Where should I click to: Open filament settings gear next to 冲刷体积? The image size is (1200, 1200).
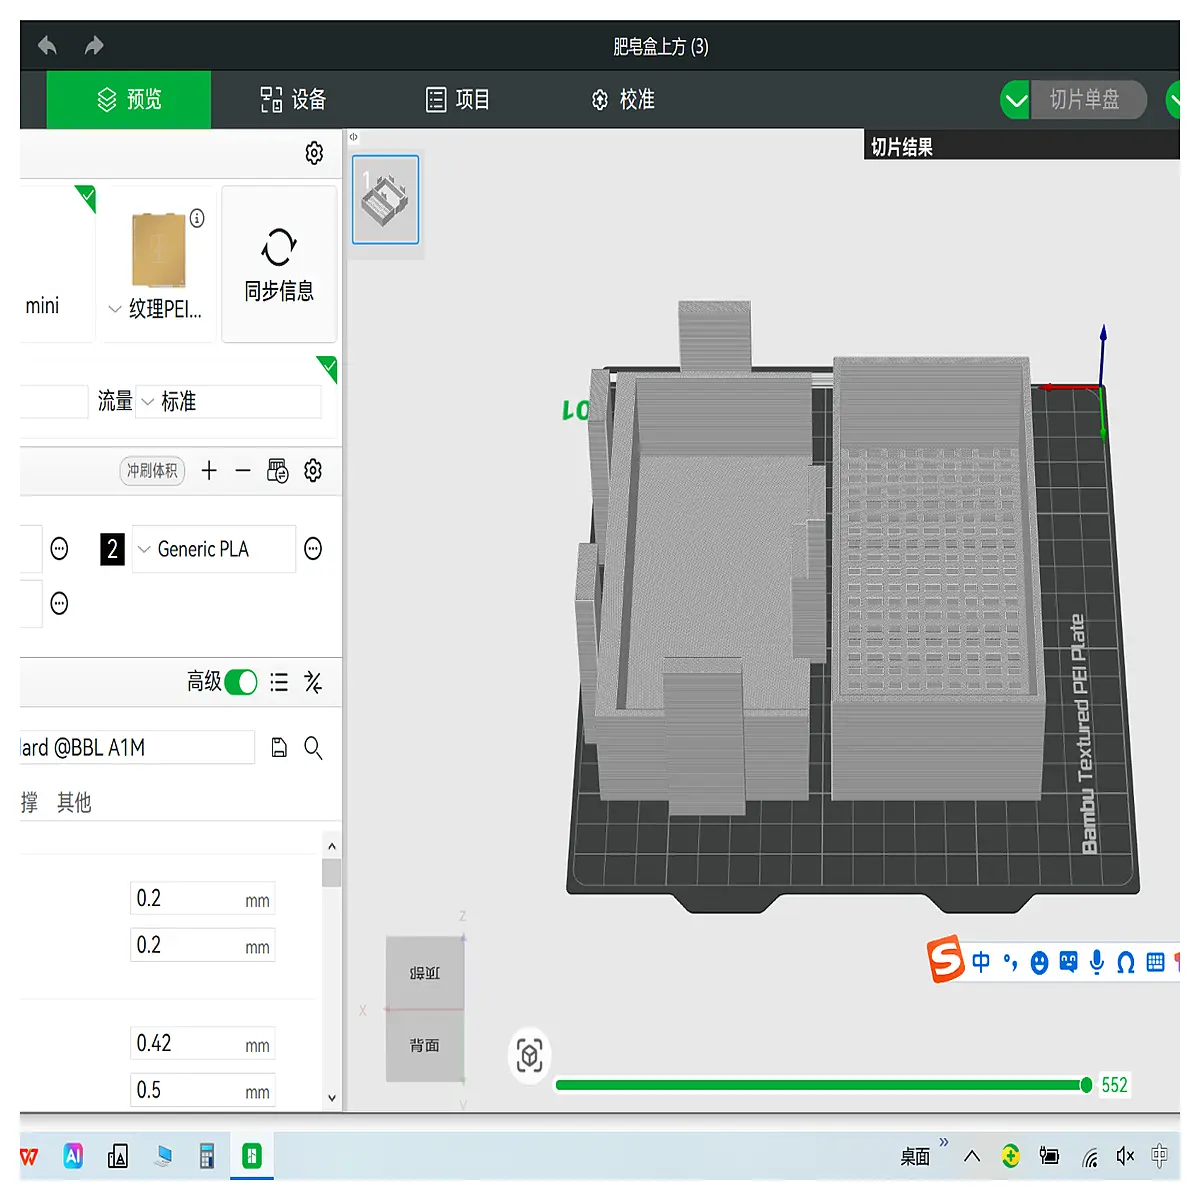[313, 470]
